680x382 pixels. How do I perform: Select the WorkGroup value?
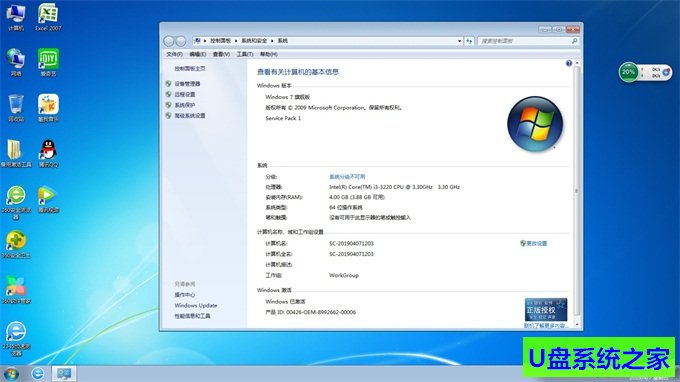coord(344,275)
